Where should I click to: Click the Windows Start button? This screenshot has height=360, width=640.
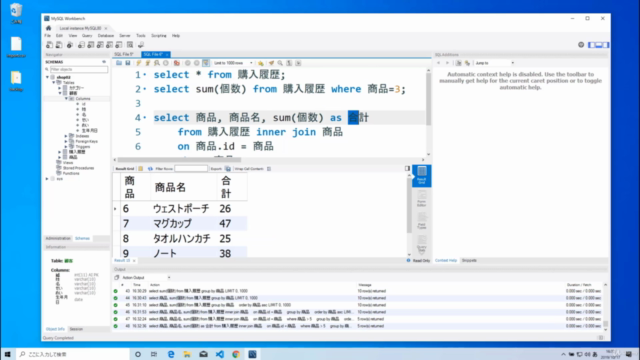[7, 354]
